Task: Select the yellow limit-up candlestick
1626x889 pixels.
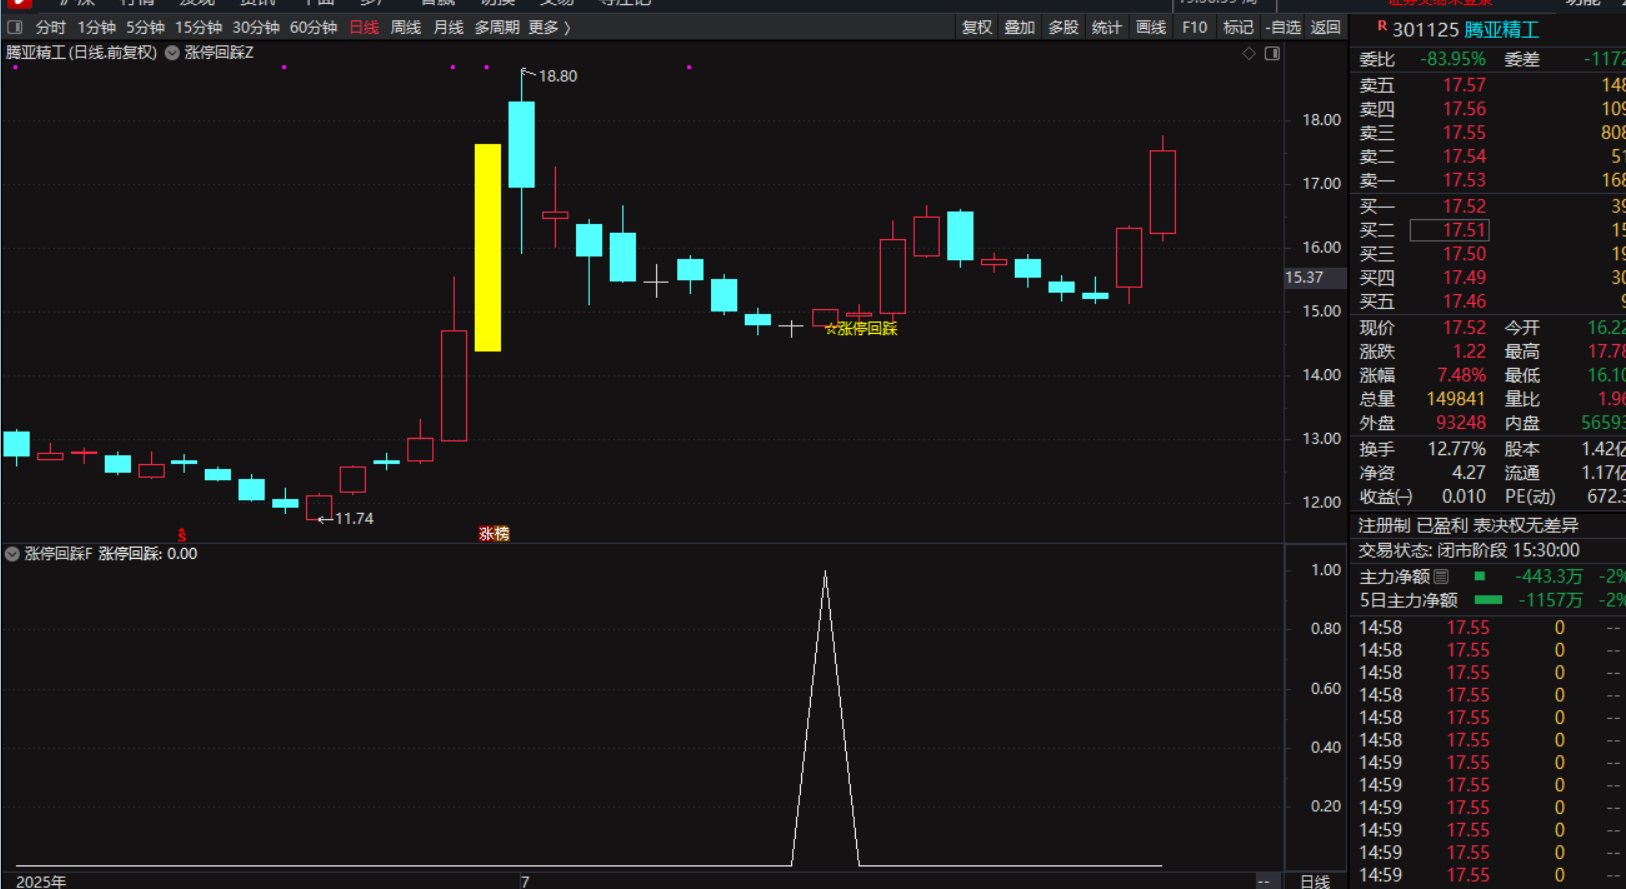Action: (x=487, y=247)
